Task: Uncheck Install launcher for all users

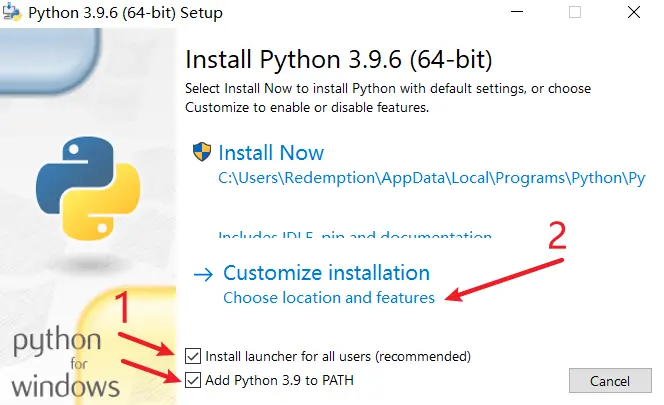Action: pyautogui.click(x=193, y=356)
